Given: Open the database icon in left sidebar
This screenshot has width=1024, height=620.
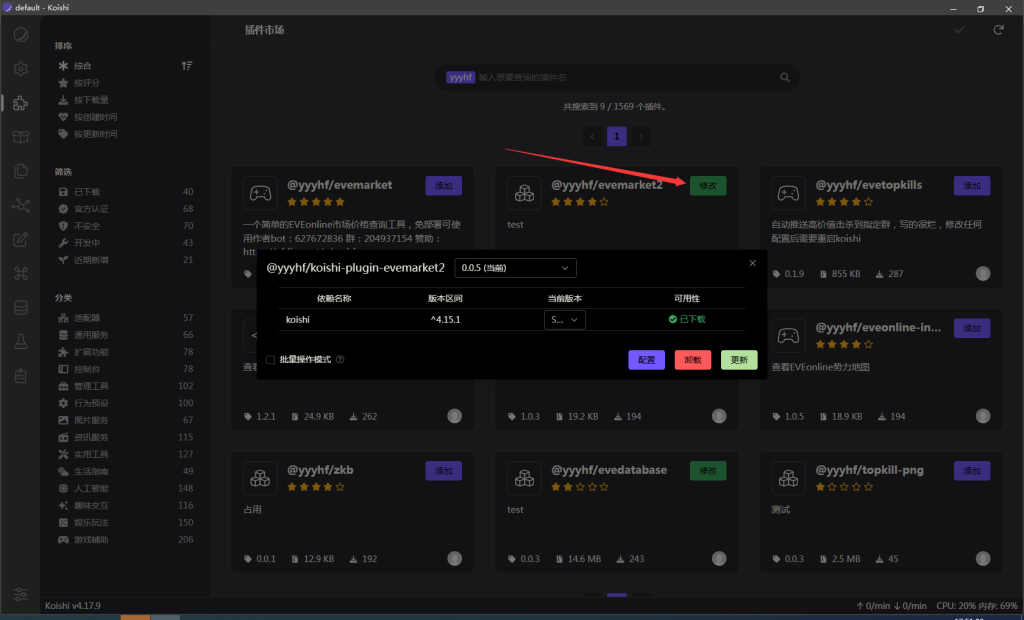Looking at the screenshot, I should coord(20,307).
